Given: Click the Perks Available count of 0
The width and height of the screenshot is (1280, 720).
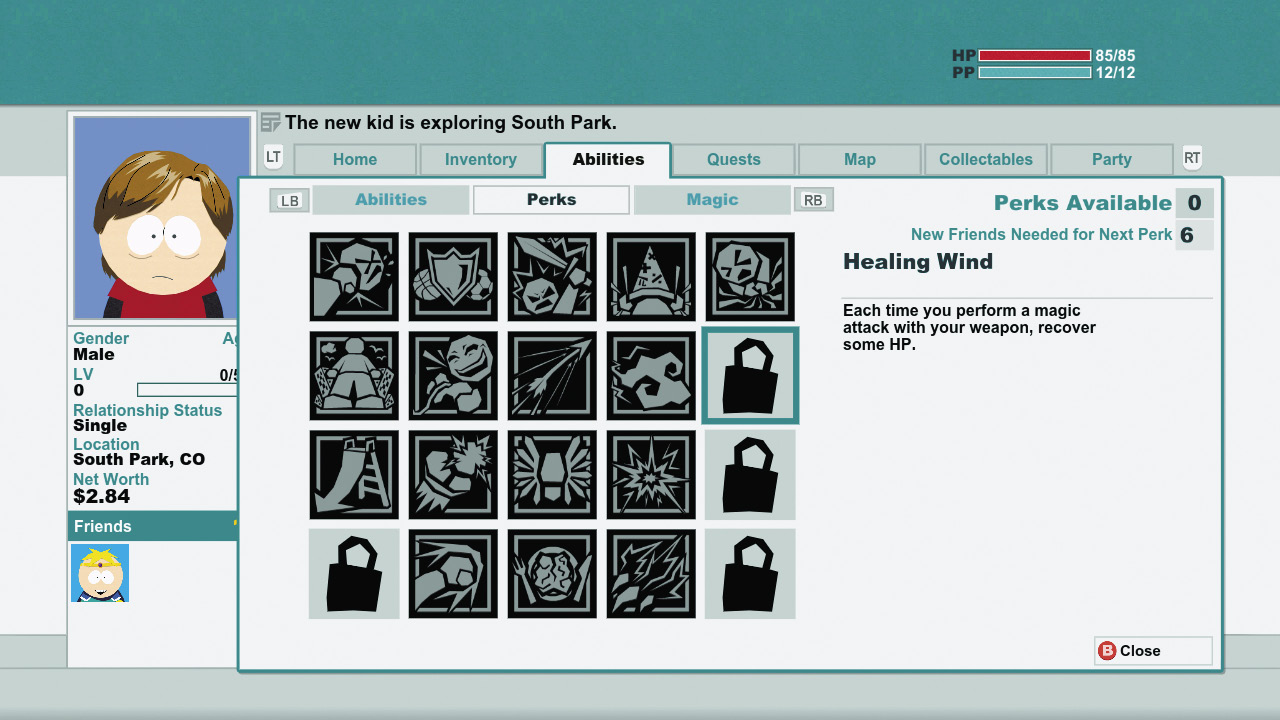Looking at the screenshot, I should click(1194, 203).
